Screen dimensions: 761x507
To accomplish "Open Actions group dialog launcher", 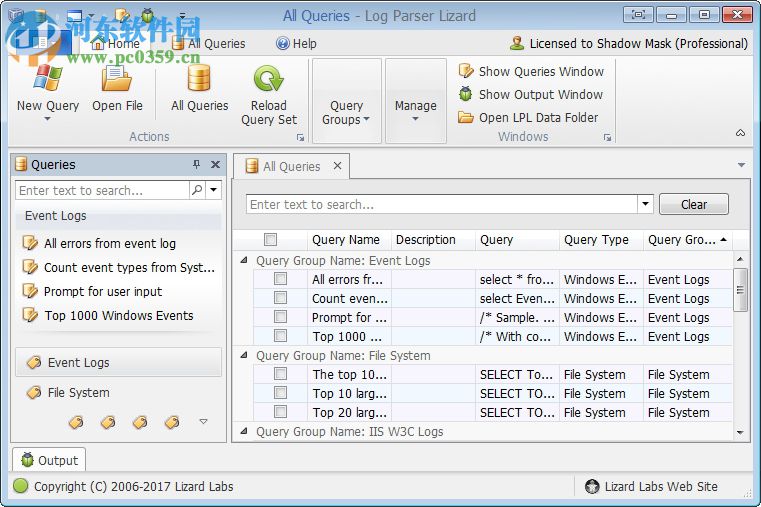I will click(300, 137).
